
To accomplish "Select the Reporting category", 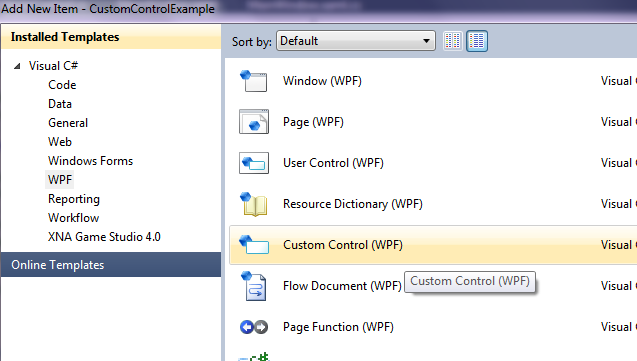I will click(x=74, y=199).
